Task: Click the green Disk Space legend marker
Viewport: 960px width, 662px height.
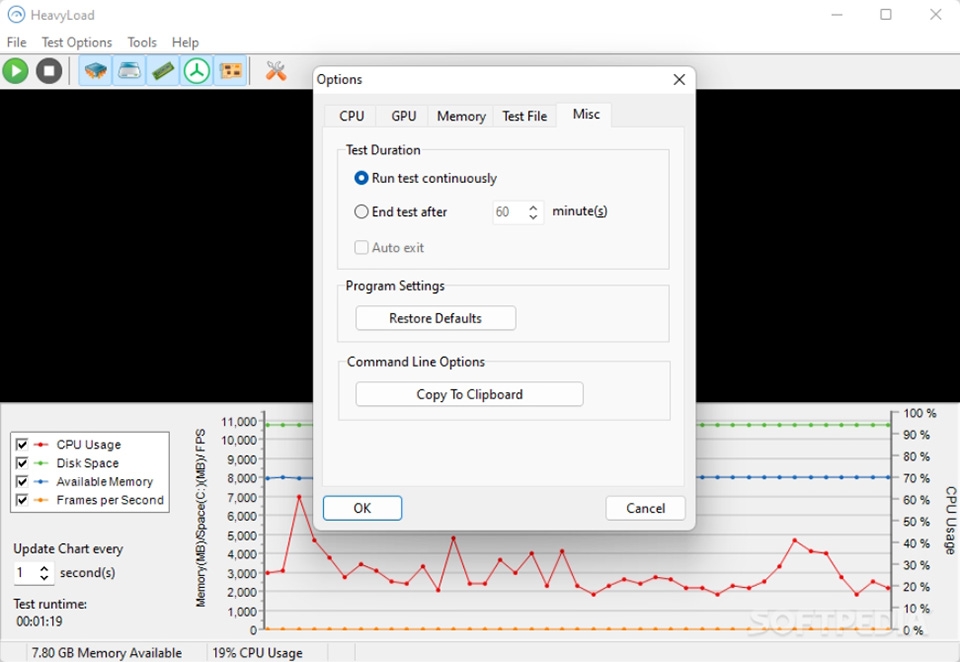Action: [x=41, y=463]
